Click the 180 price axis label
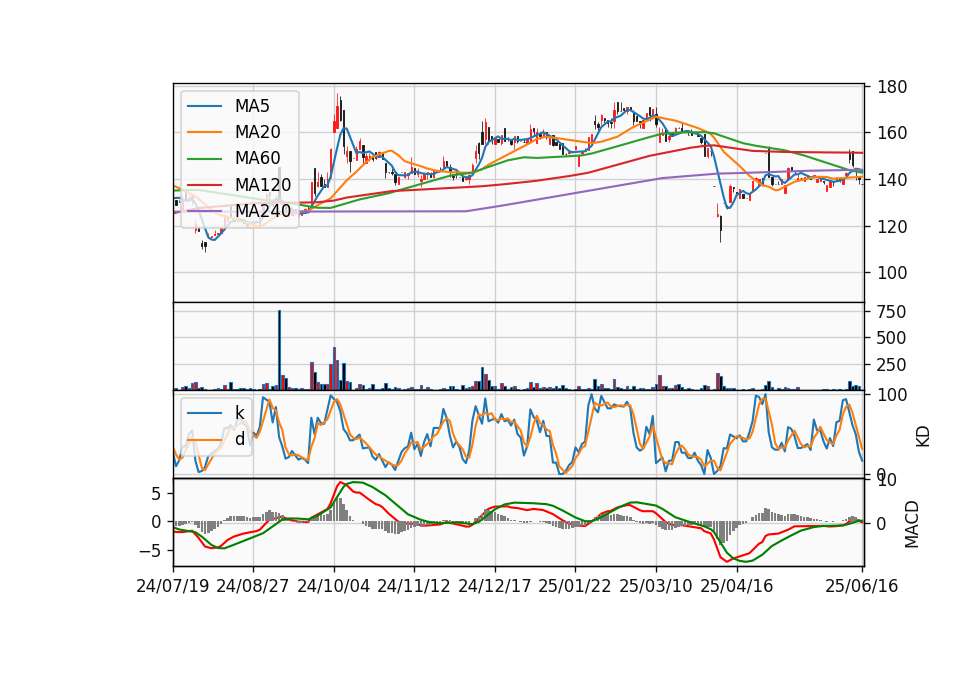960x690 pixels. pyautogui.click(x=892, y=87)
